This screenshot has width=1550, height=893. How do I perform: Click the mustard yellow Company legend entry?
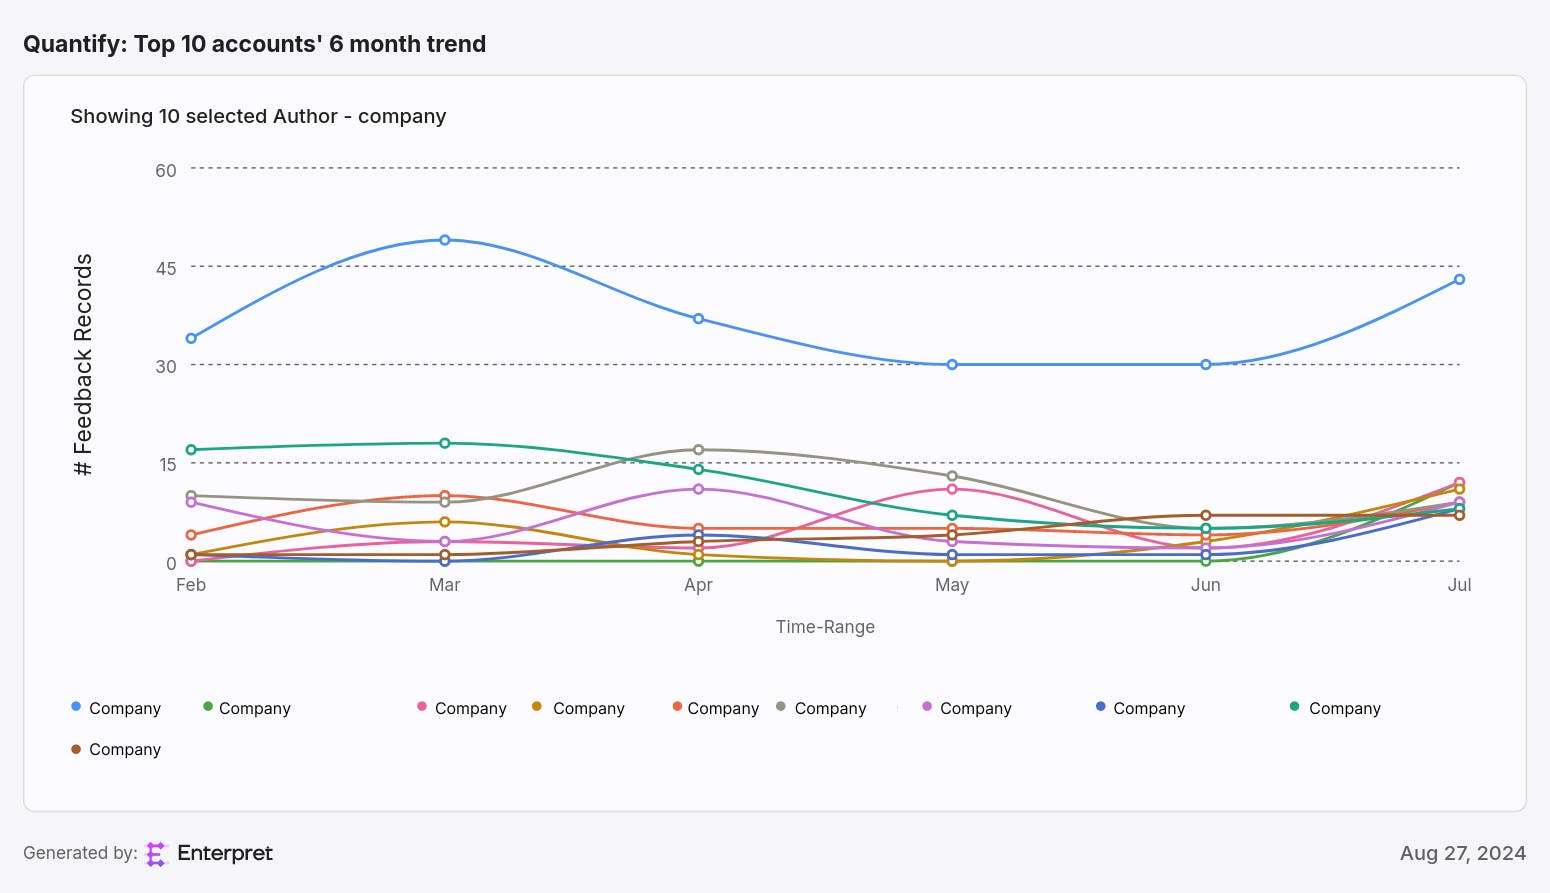(x=578, y=708)
